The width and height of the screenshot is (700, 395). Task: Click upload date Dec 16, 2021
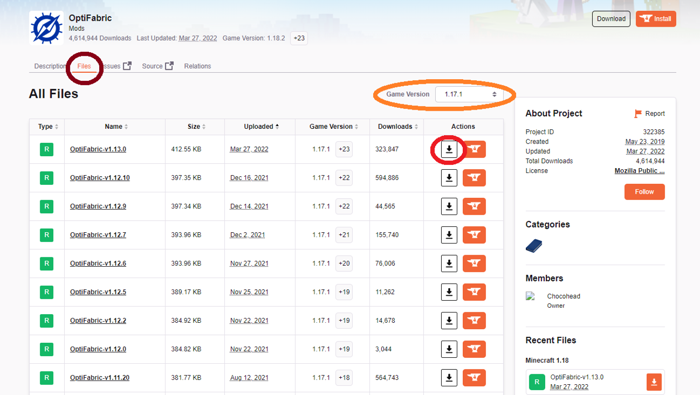(249, 178)
